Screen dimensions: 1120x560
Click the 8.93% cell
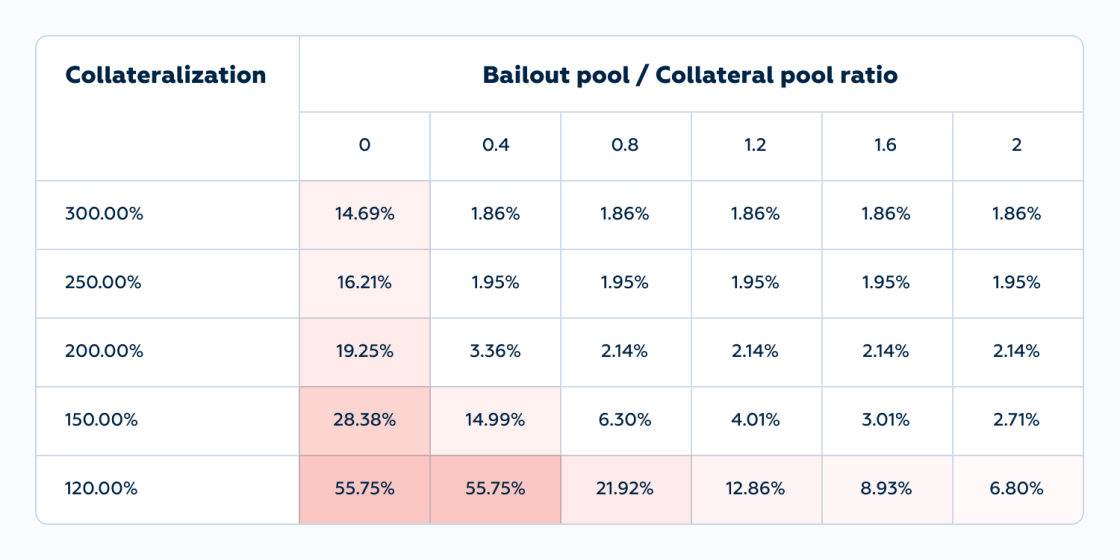[886, 489]
